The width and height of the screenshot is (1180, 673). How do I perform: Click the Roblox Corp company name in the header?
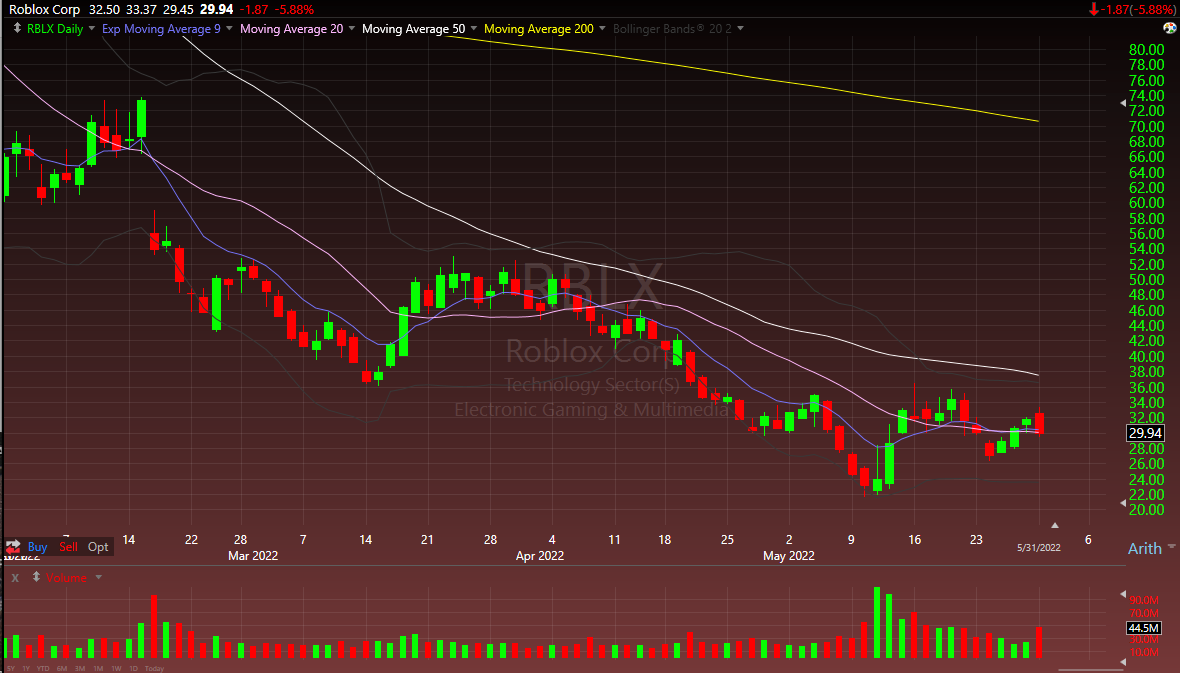pyautogui.click(x=44, y=9)
